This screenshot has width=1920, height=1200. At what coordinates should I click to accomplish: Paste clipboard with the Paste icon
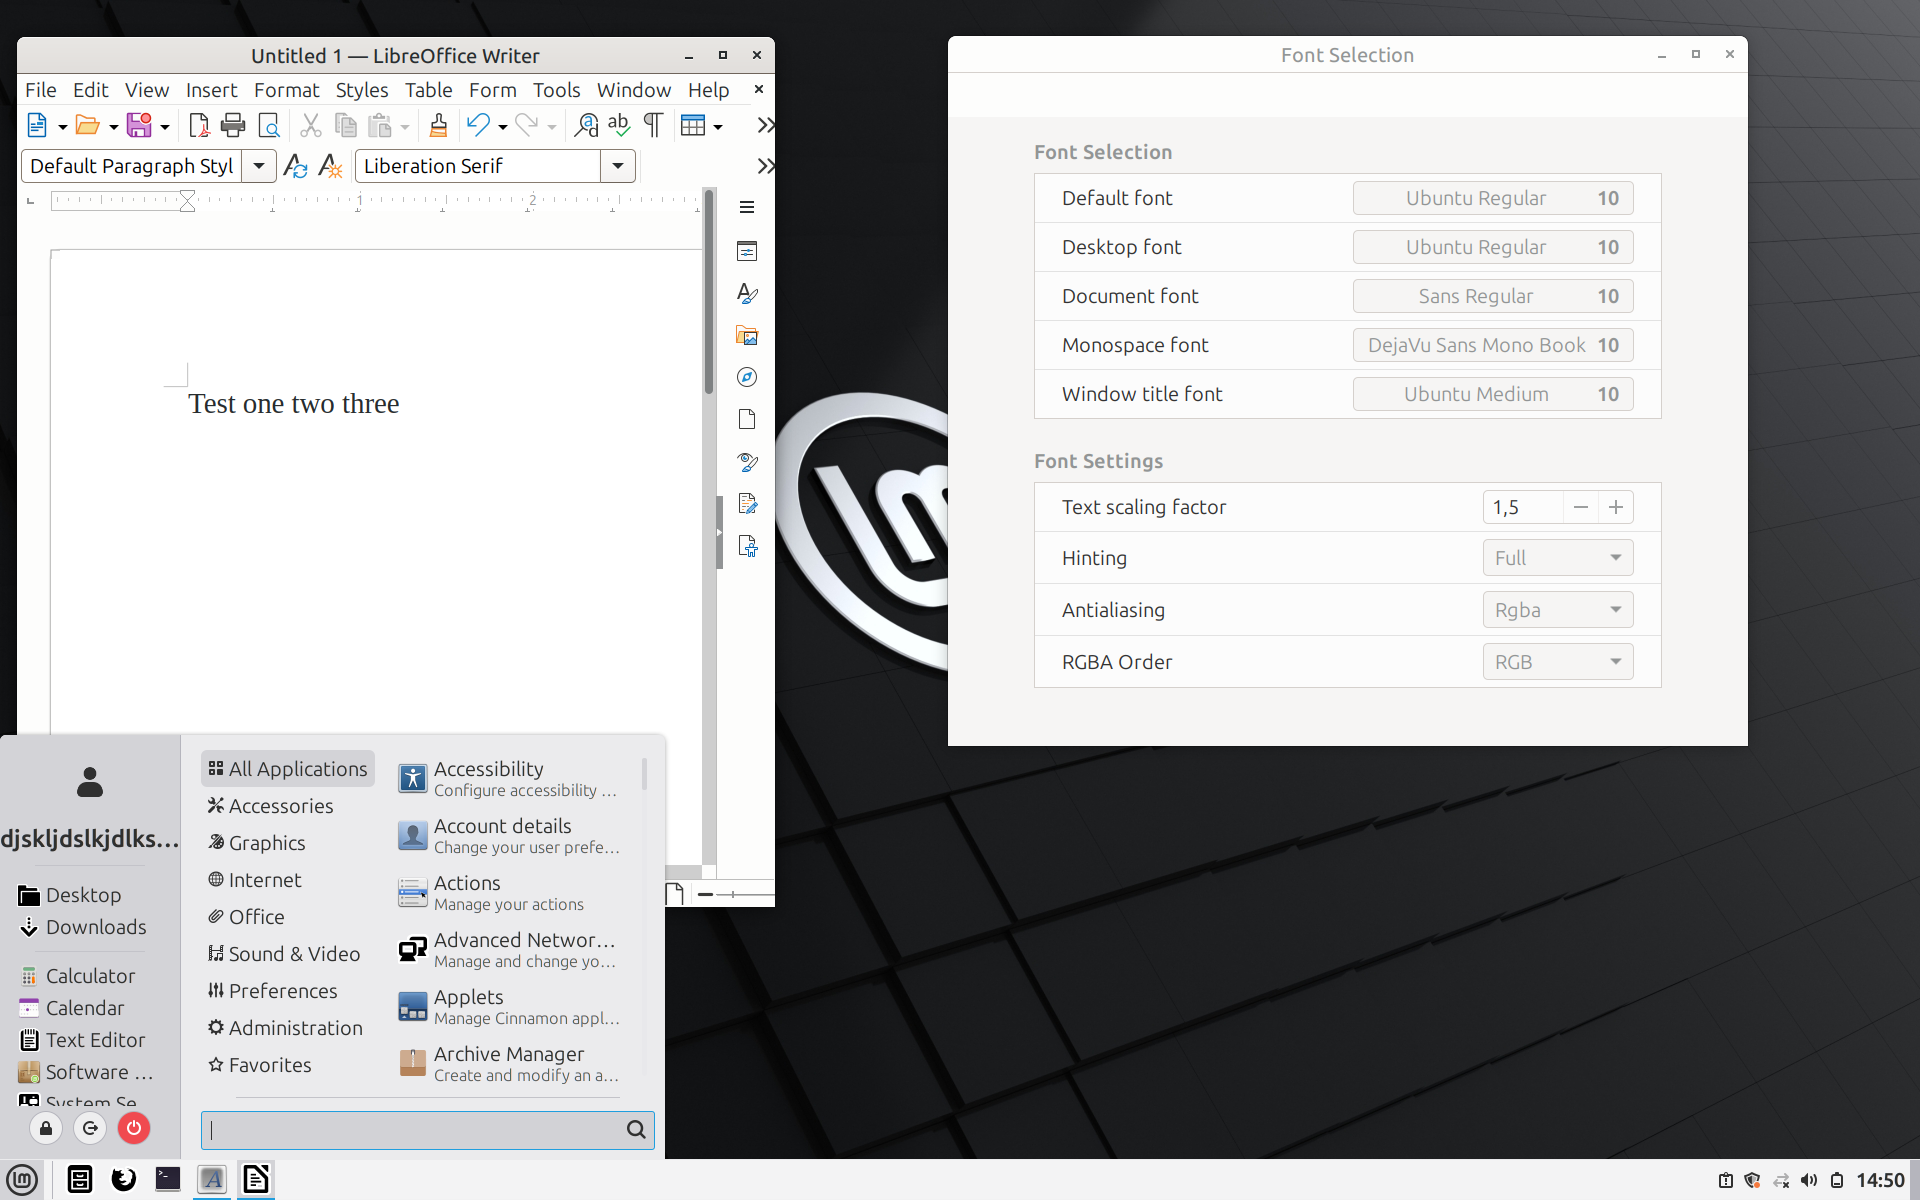click(380, 125)
